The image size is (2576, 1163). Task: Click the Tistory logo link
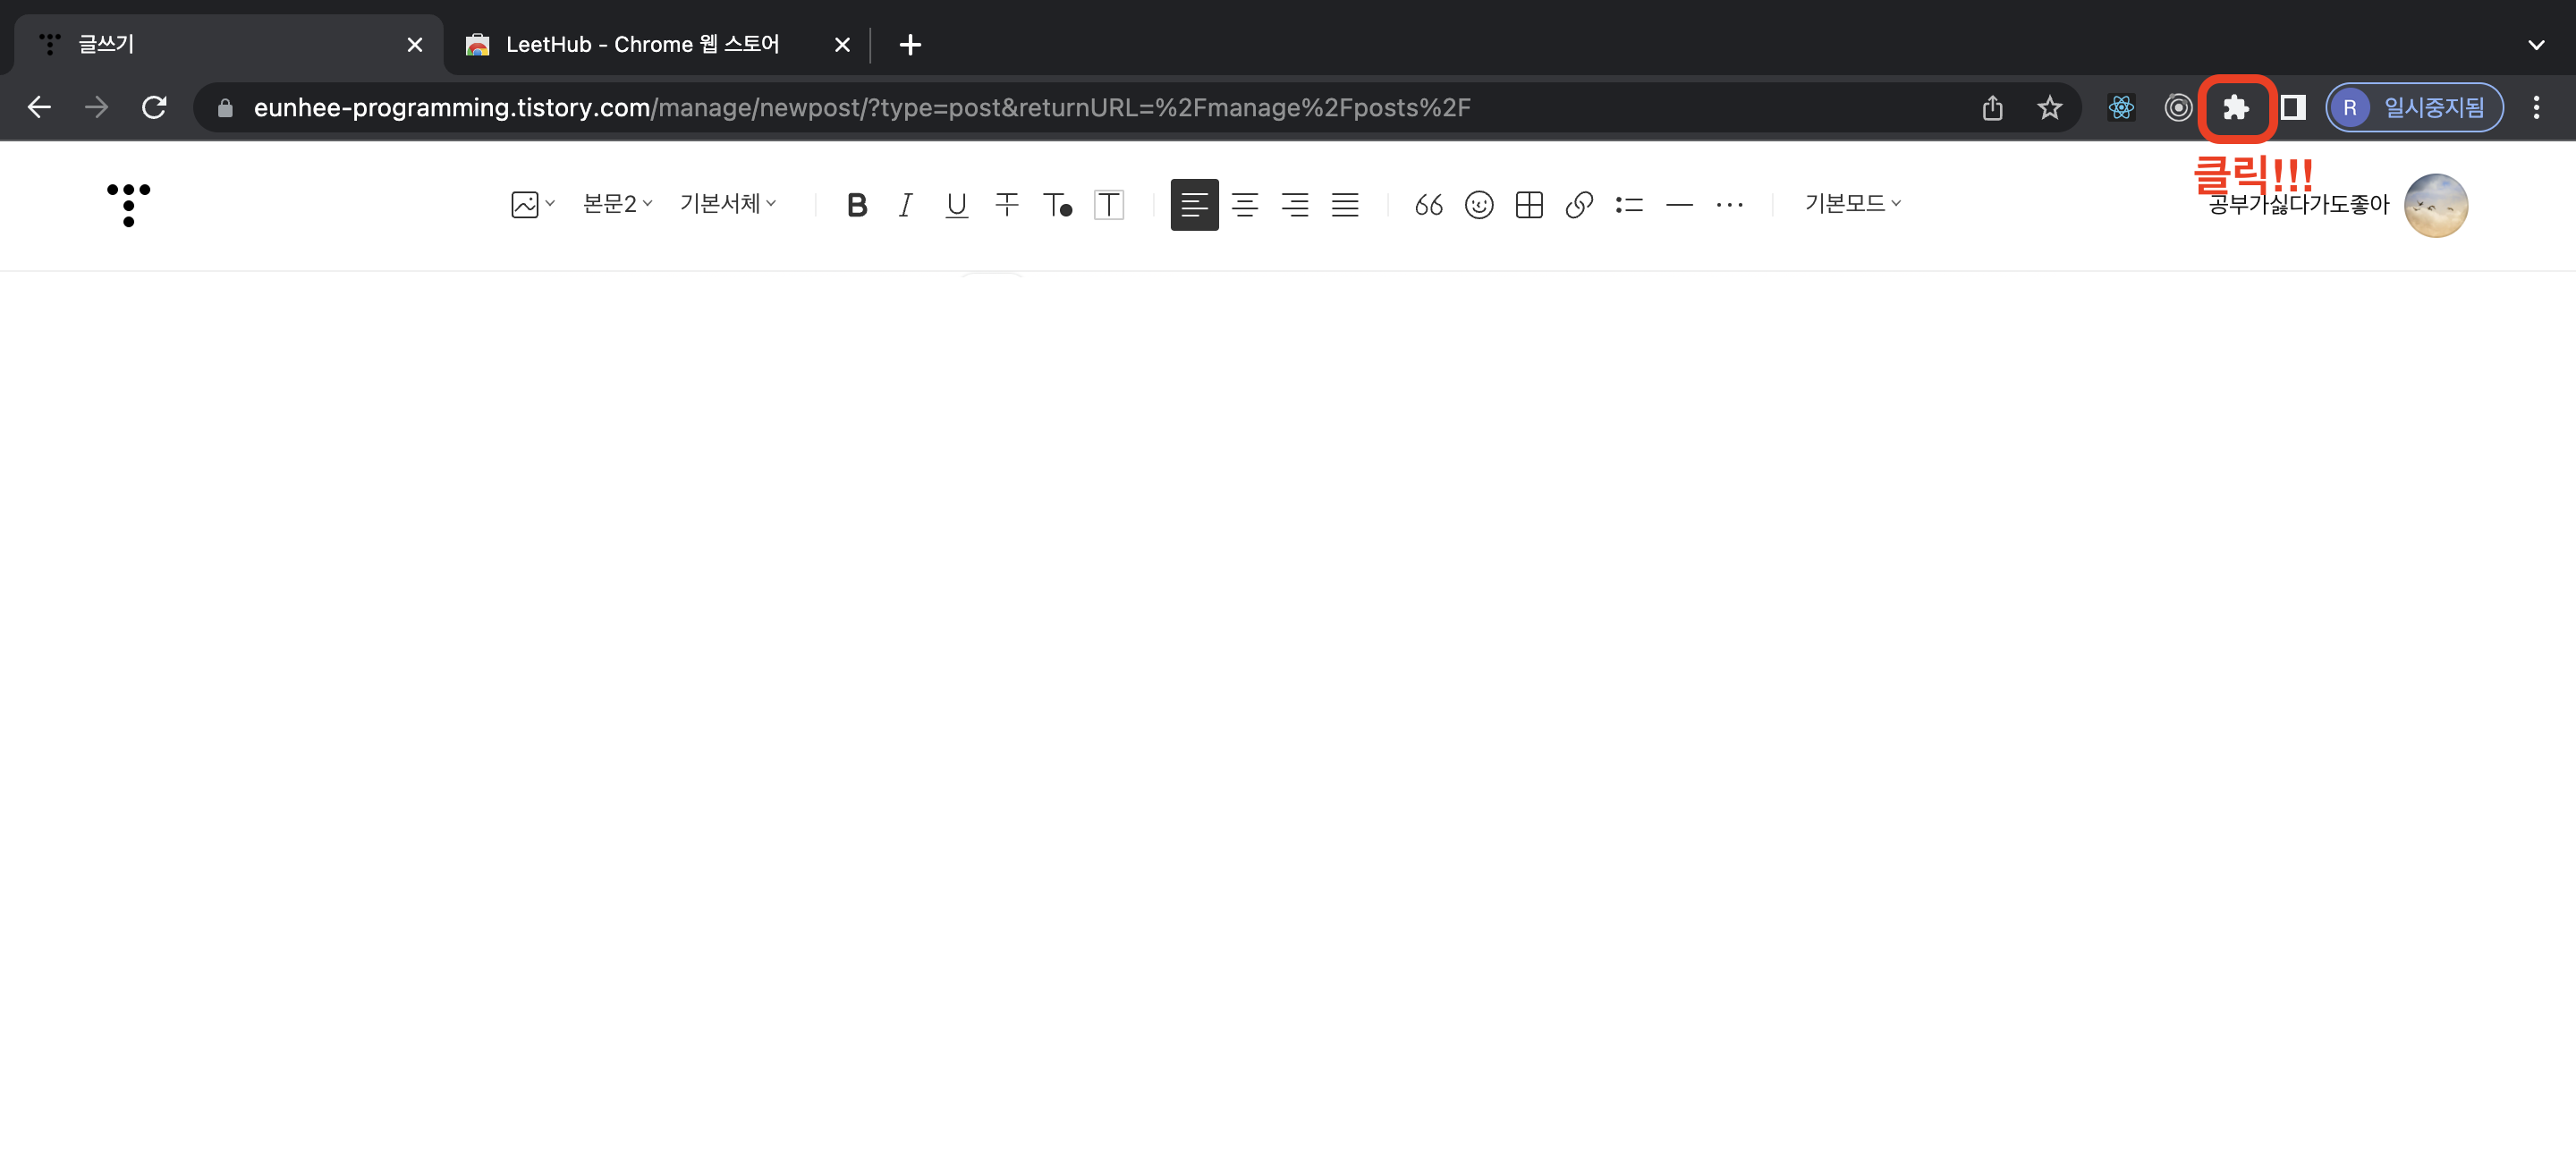[x=128, y=204]
